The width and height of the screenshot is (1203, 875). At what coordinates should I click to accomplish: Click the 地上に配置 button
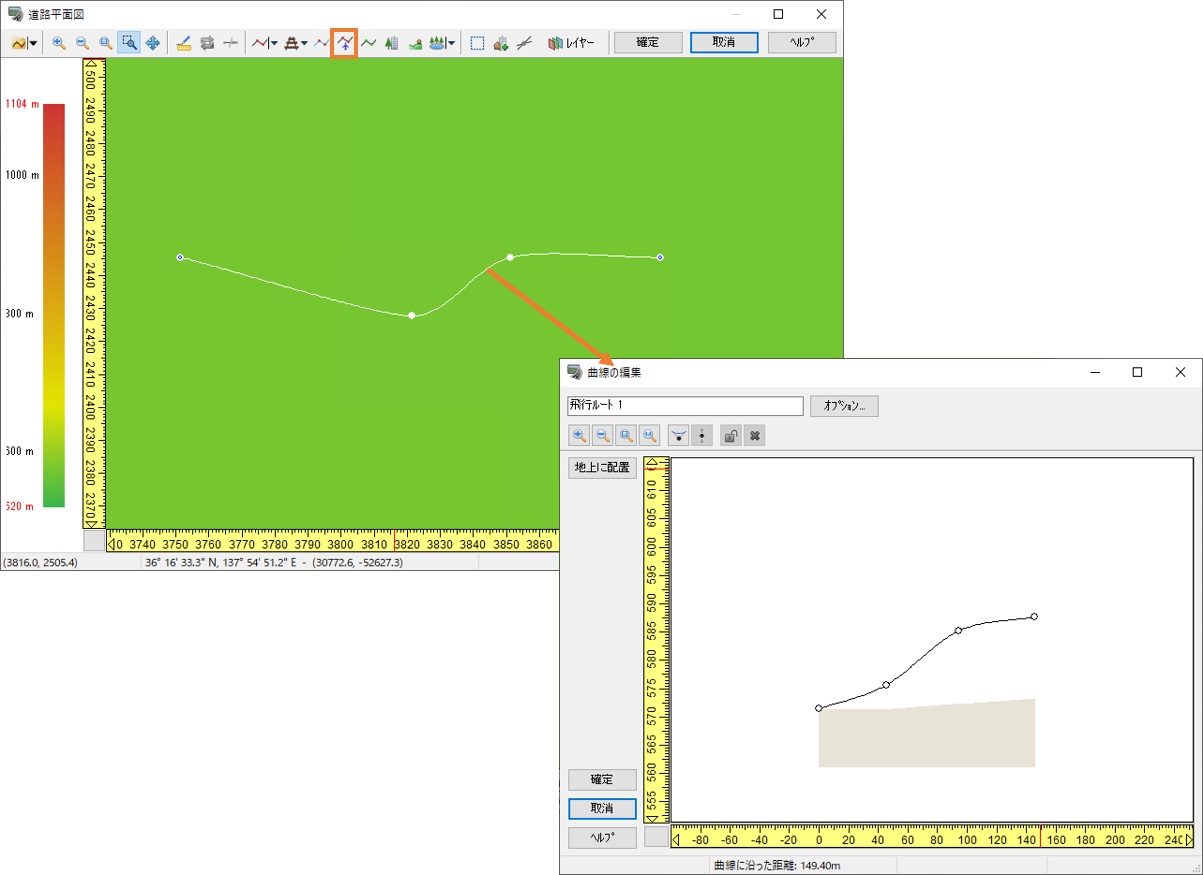tap(602, 468)
